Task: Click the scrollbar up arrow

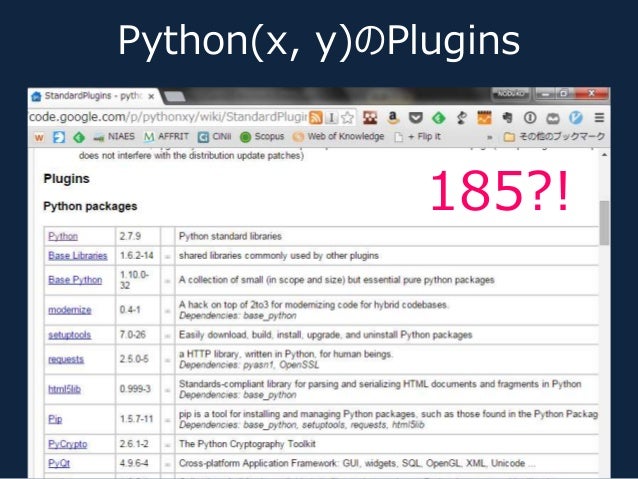Action: [x=605, y=155]
